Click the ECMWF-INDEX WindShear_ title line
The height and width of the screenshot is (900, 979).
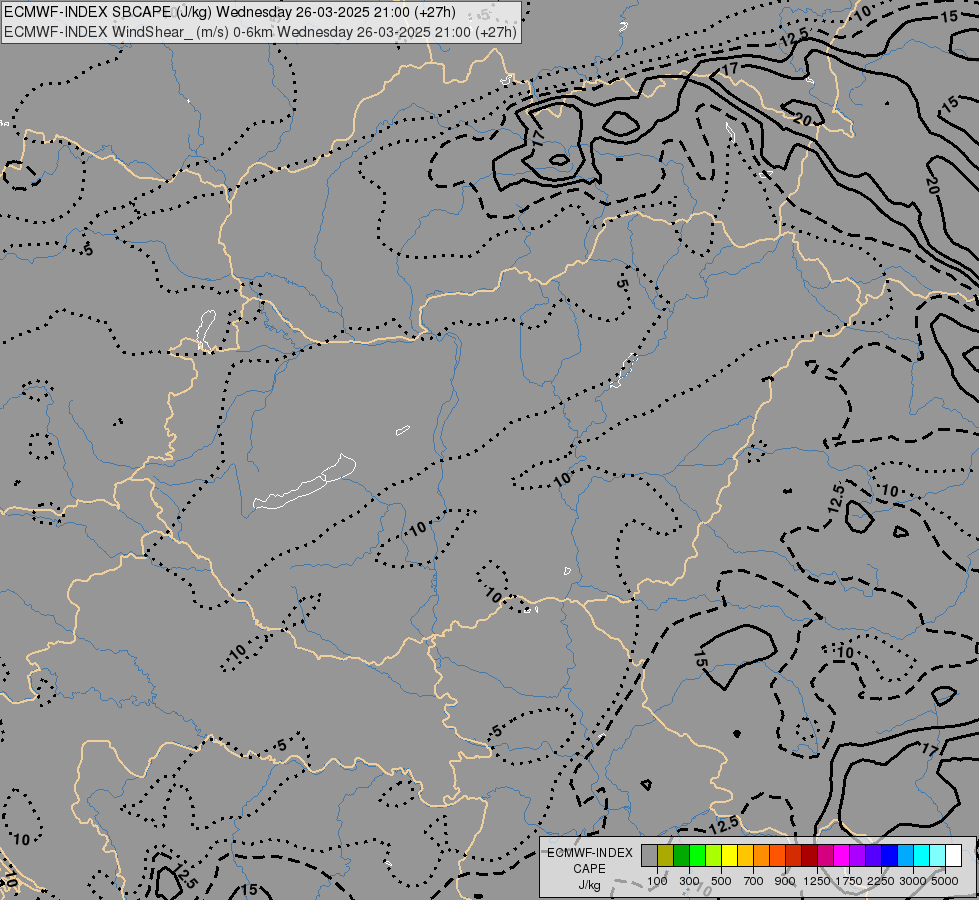point(260,31)
